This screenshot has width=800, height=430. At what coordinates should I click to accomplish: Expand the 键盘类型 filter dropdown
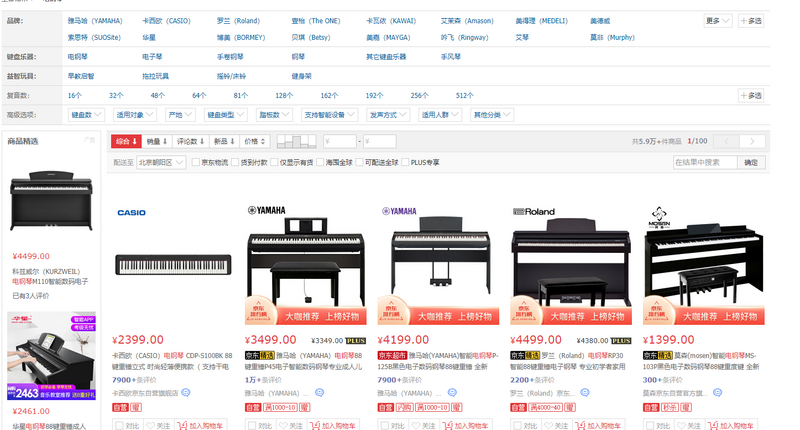point(226,115)
